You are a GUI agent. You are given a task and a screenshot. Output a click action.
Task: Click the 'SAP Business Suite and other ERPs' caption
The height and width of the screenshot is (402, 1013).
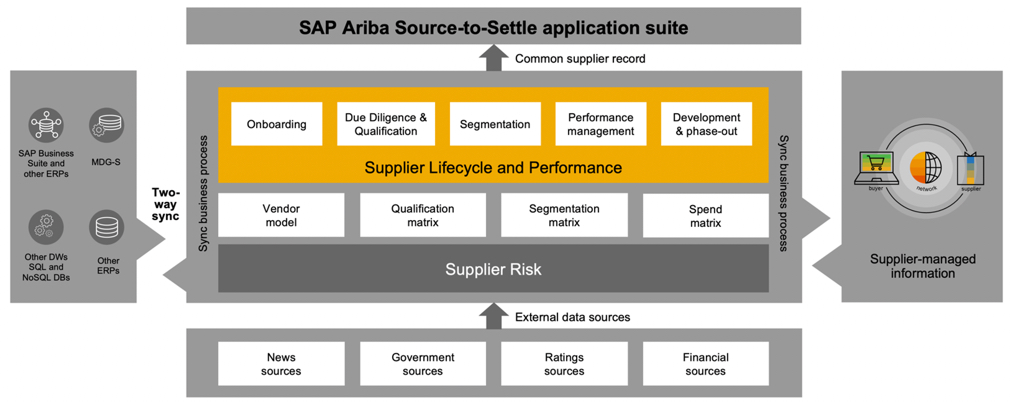(46, 163)
